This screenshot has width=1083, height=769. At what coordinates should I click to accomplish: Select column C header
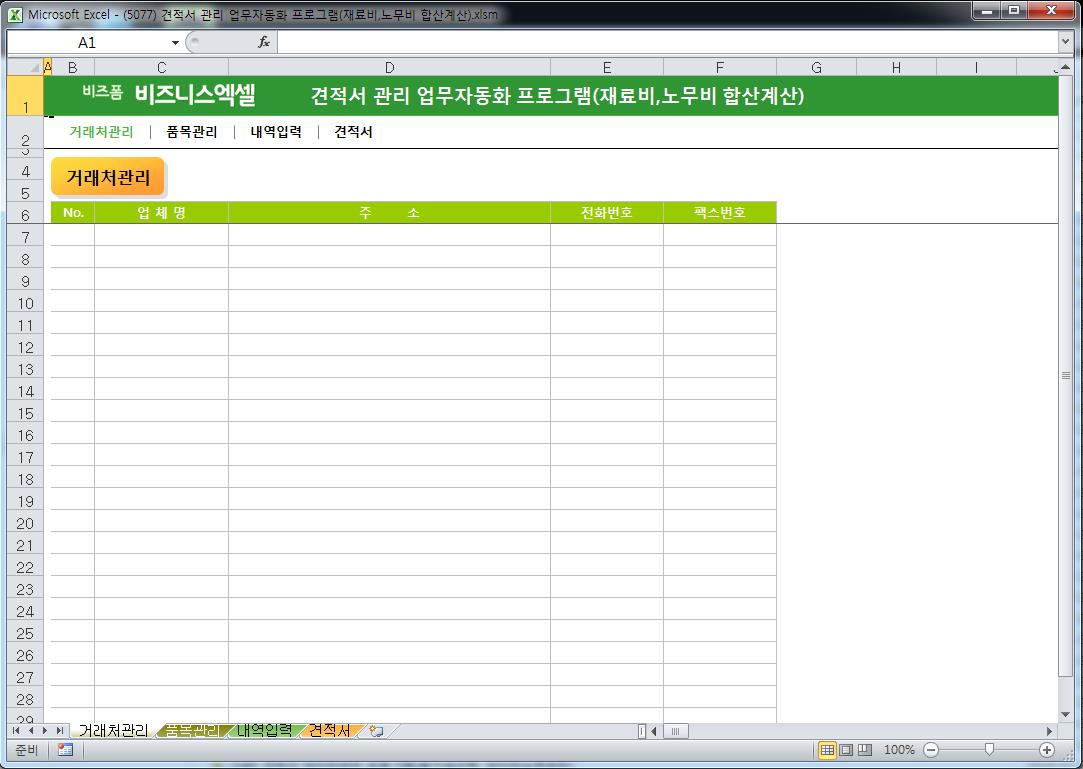coord(161,68)
